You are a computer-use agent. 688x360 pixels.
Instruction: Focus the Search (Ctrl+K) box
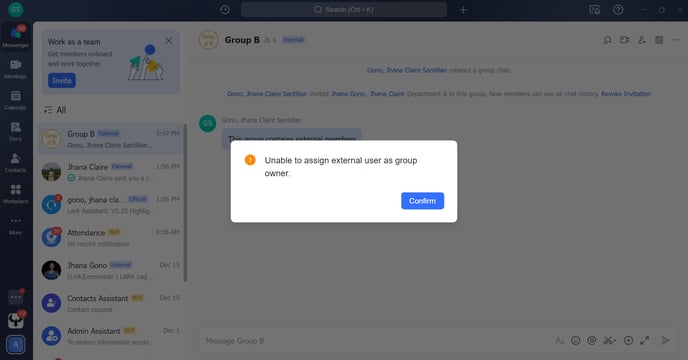[x=344, y=10]
